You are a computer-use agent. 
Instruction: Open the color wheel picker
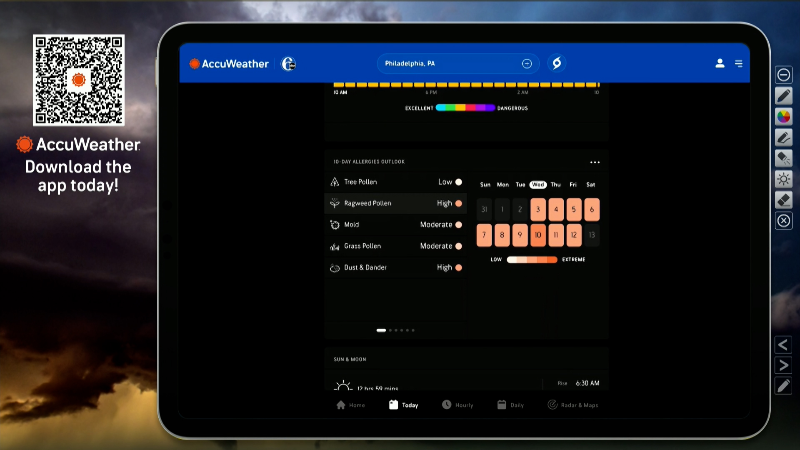[x=784, y=117]
